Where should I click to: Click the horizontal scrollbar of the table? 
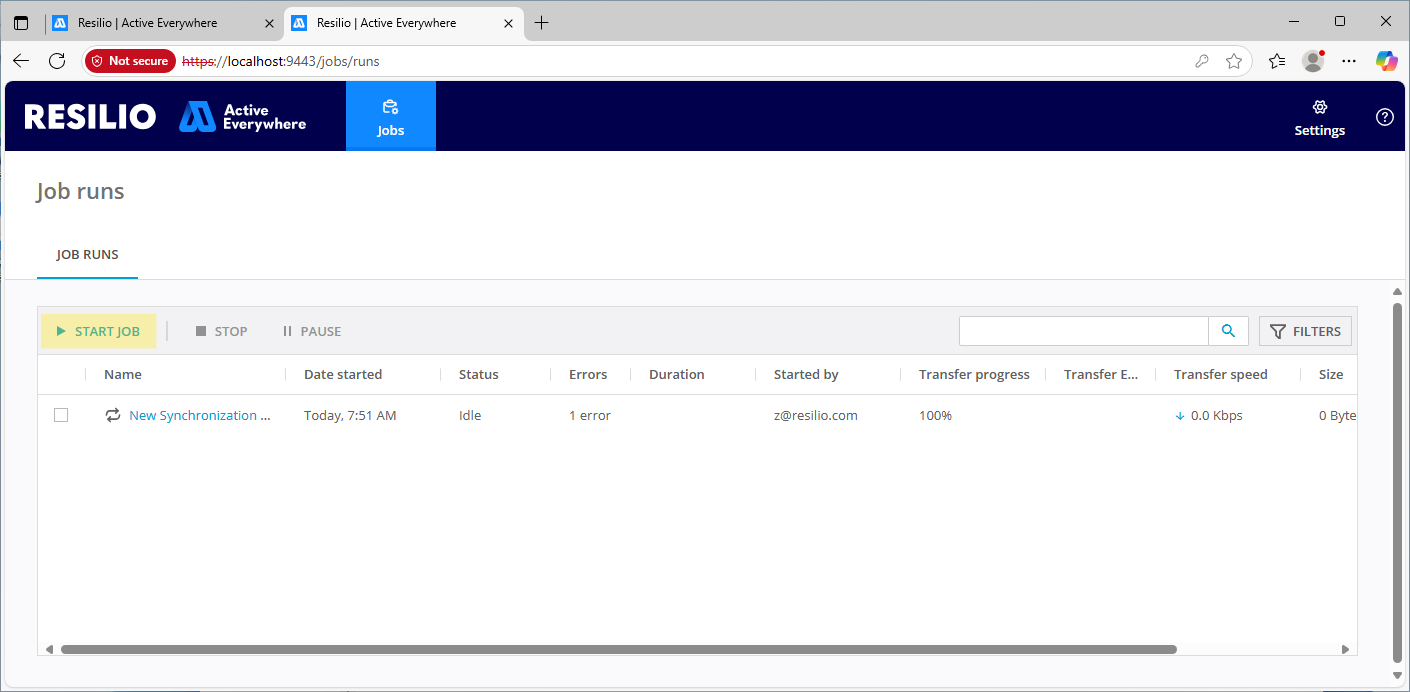[x=618, y=649]
